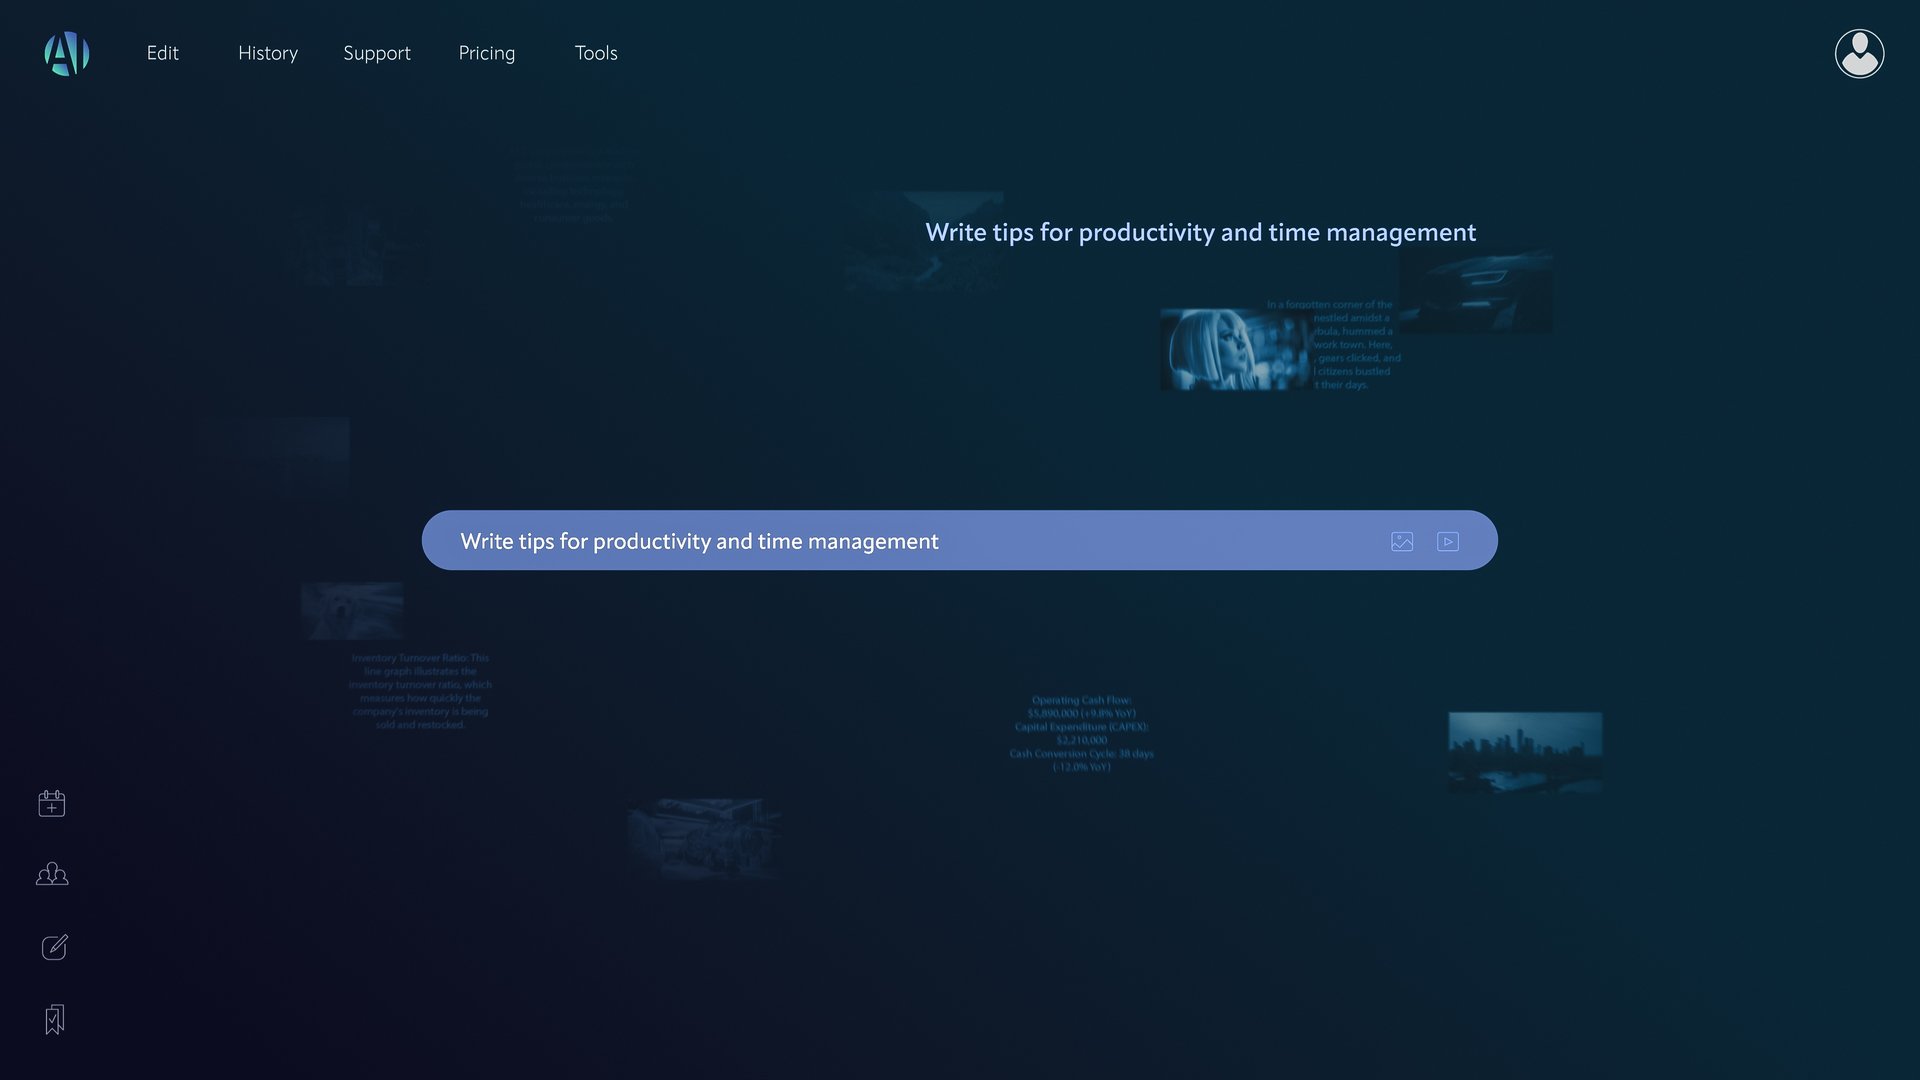The width and height of the screenshot is (1920, 1080).
Task: Open the Pricing page link
Action: coord(487,53)
